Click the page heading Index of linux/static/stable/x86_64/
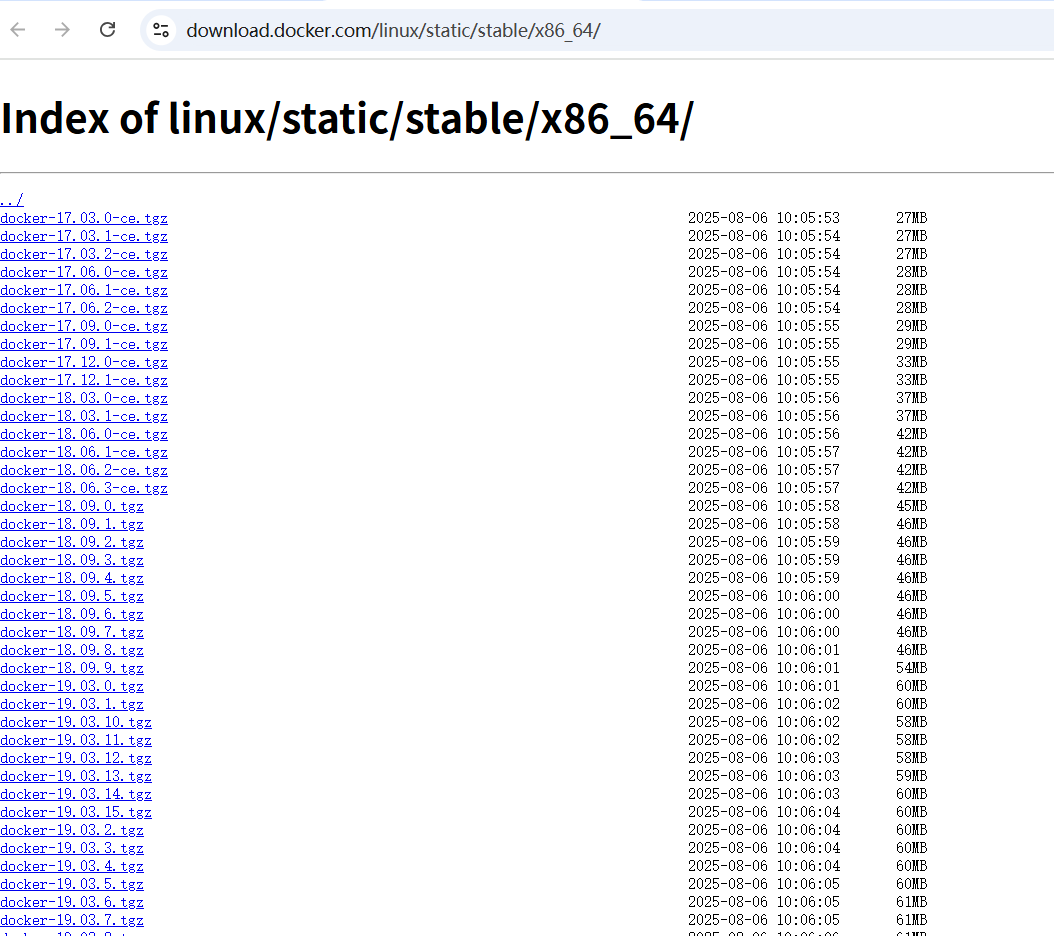 [x=347, y=120]
